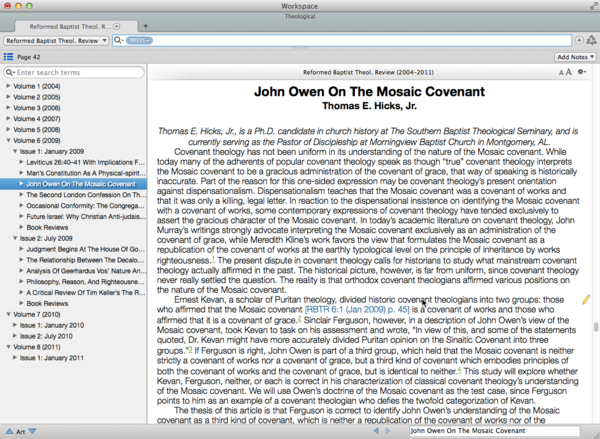Click the magnifier search options icon
The image size is (600, 439).
119,40
